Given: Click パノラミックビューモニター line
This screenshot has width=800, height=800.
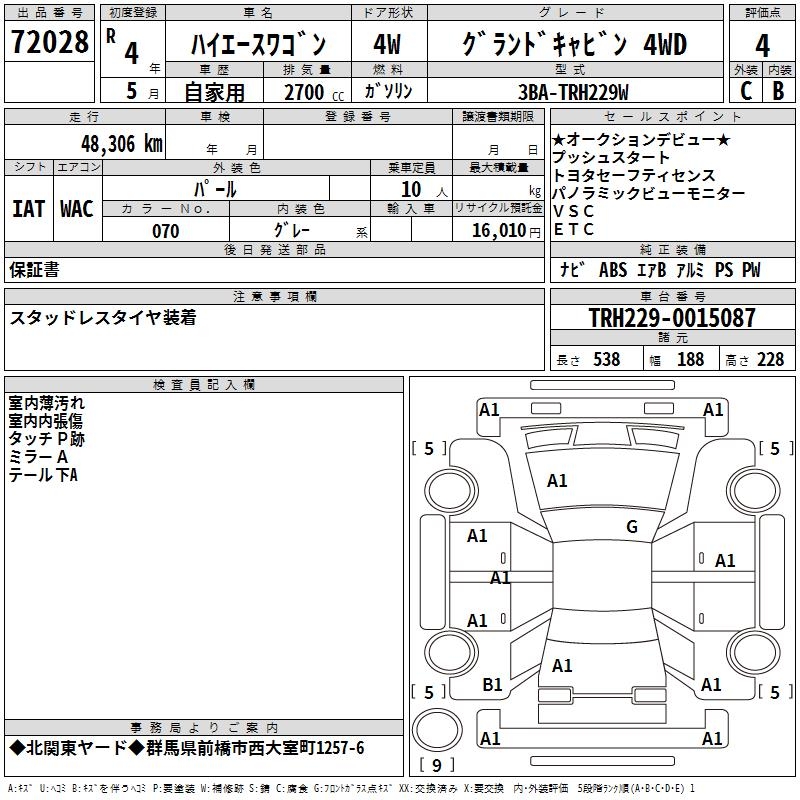Looking at the screenshot, I should click(649, 193).
